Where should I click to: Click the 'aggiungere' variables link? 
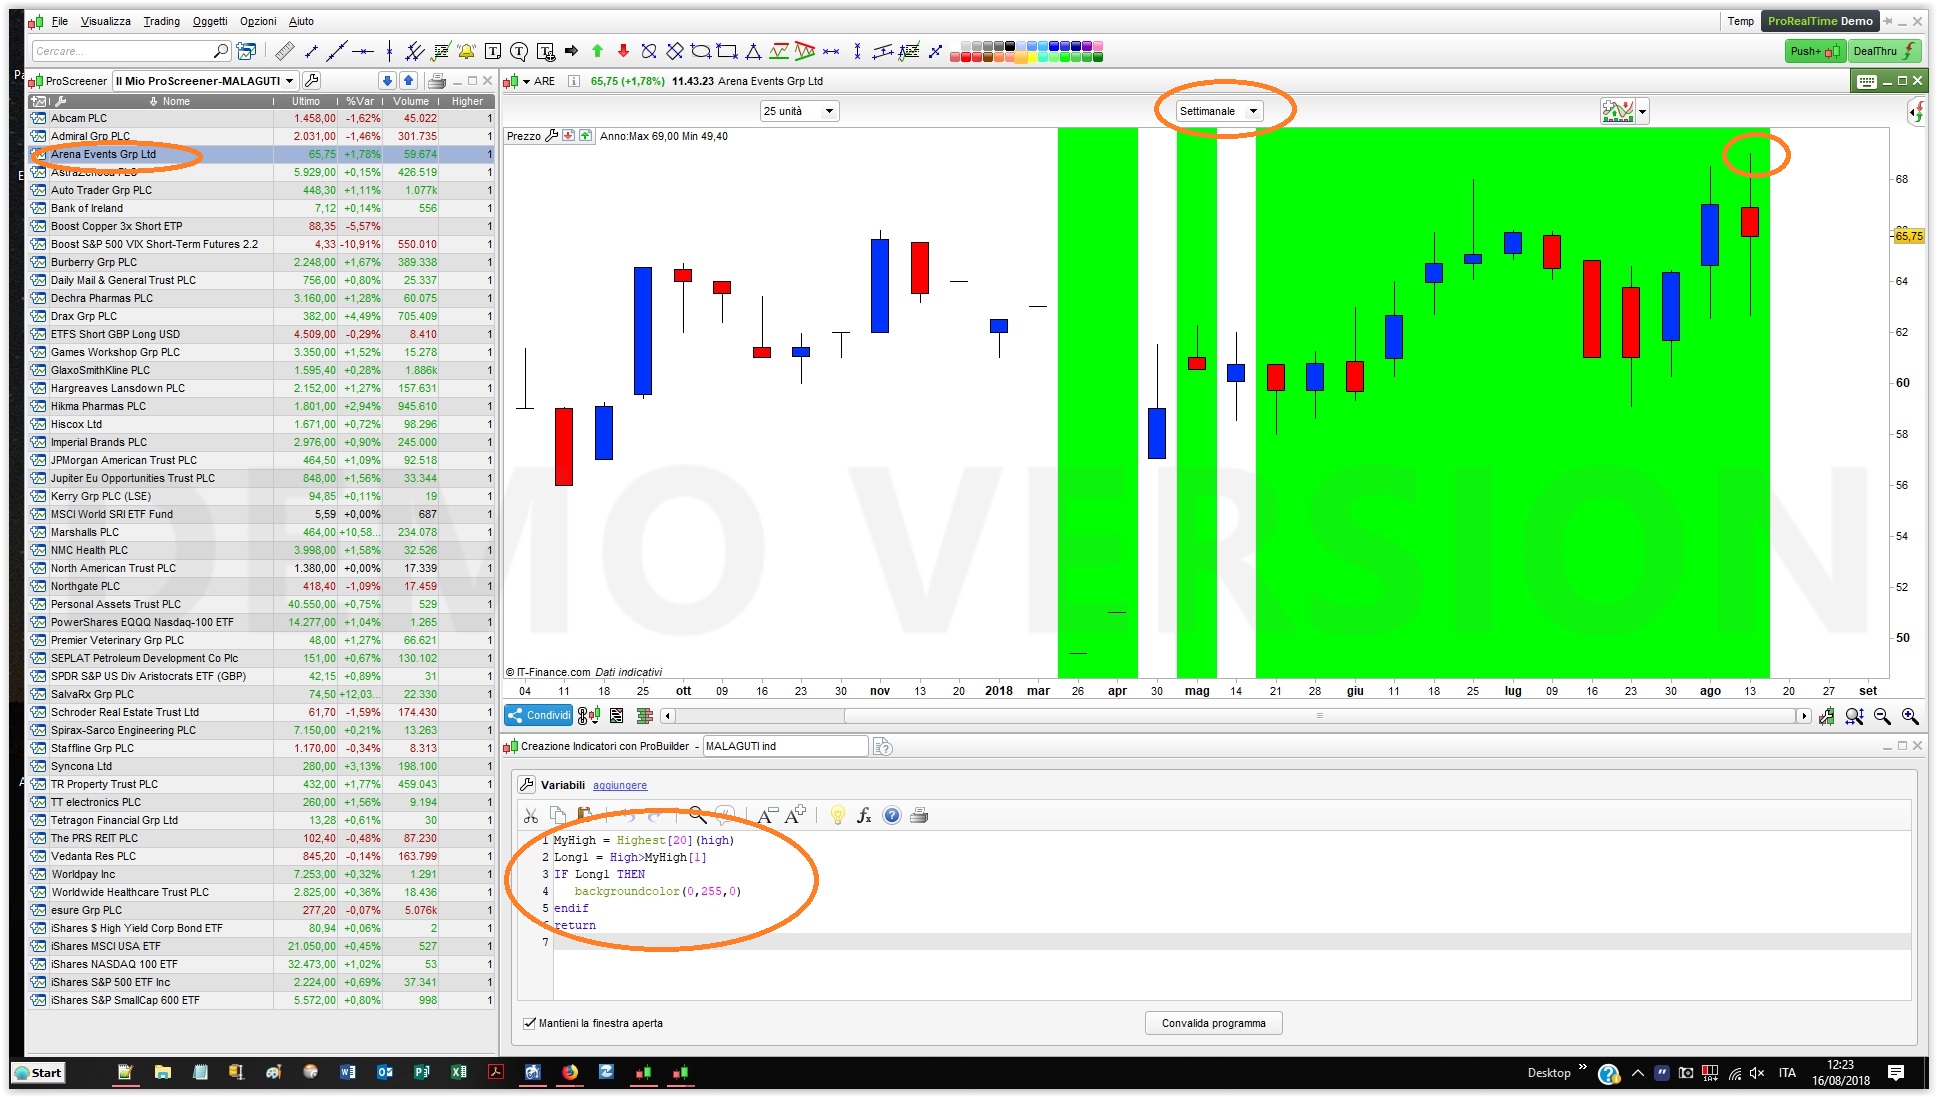pos(619,785)
